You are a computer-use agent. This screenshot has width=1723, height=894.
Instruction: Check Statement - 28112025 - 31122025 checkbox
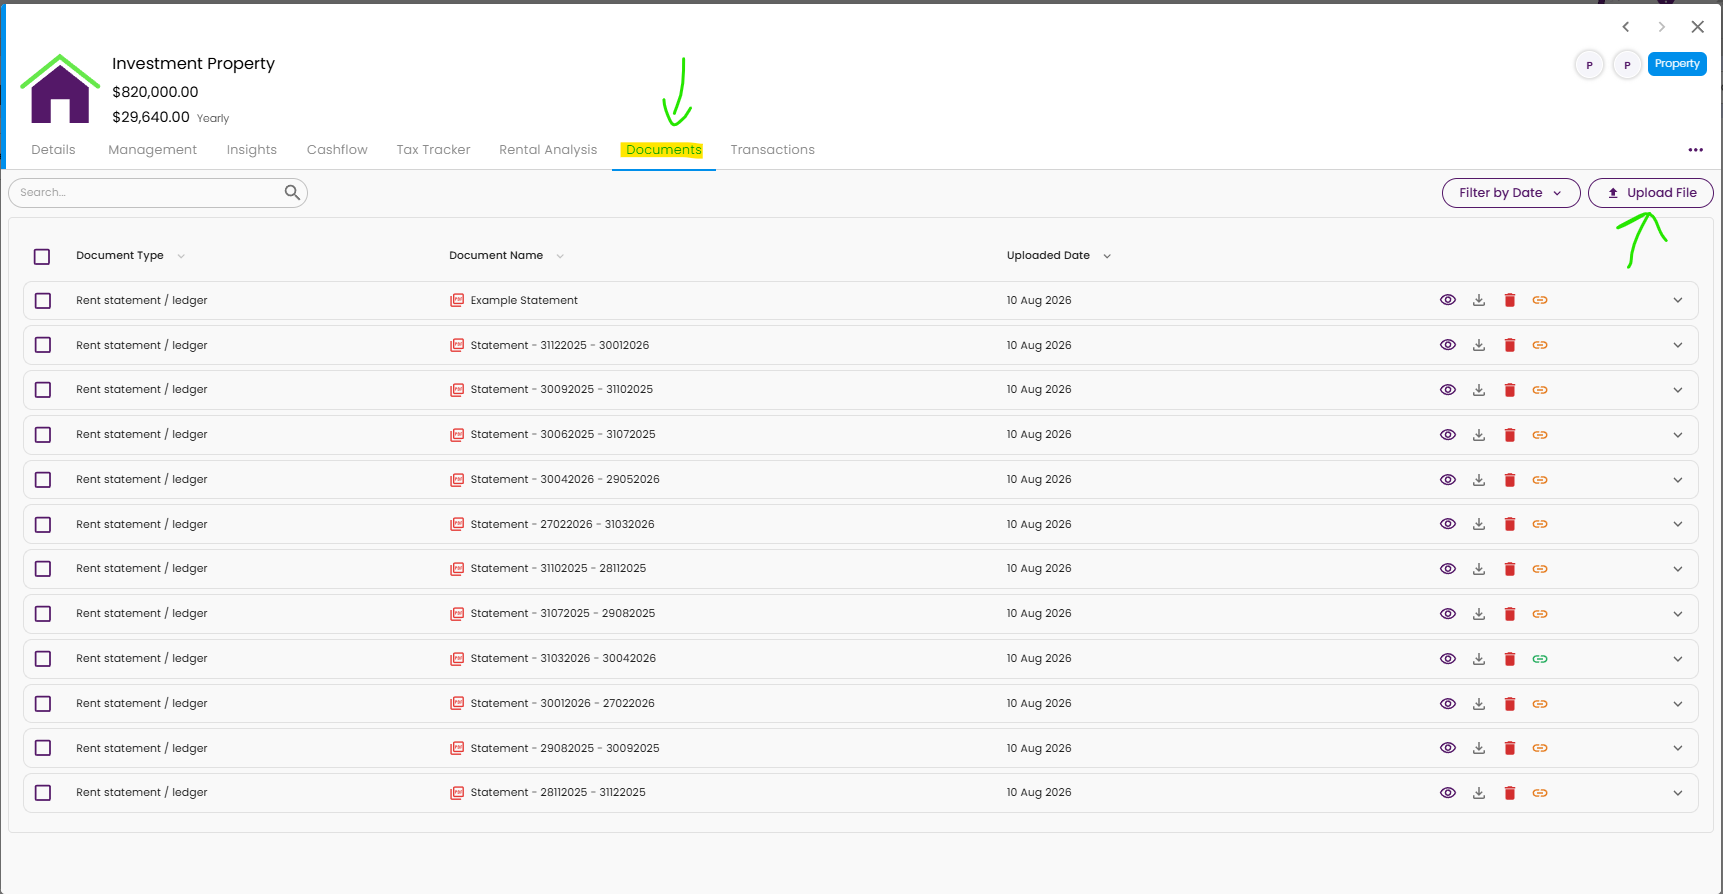point(42,793)
